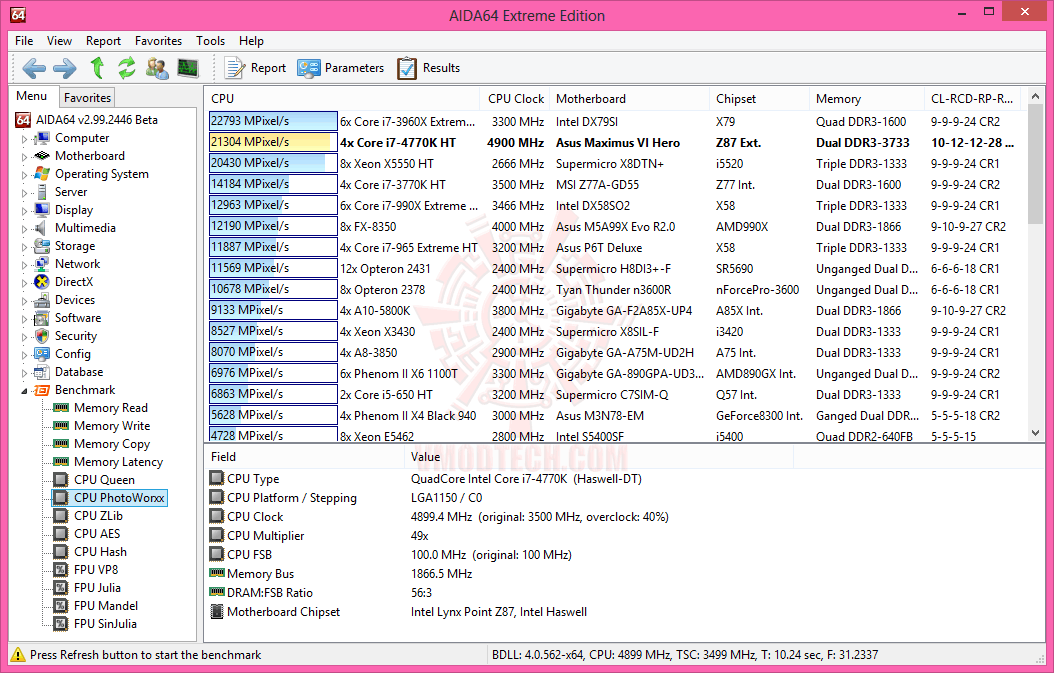Expand the Motherboard tree node
The image size is (1054, 673).
pyautogui.click(x=25, y=157)
